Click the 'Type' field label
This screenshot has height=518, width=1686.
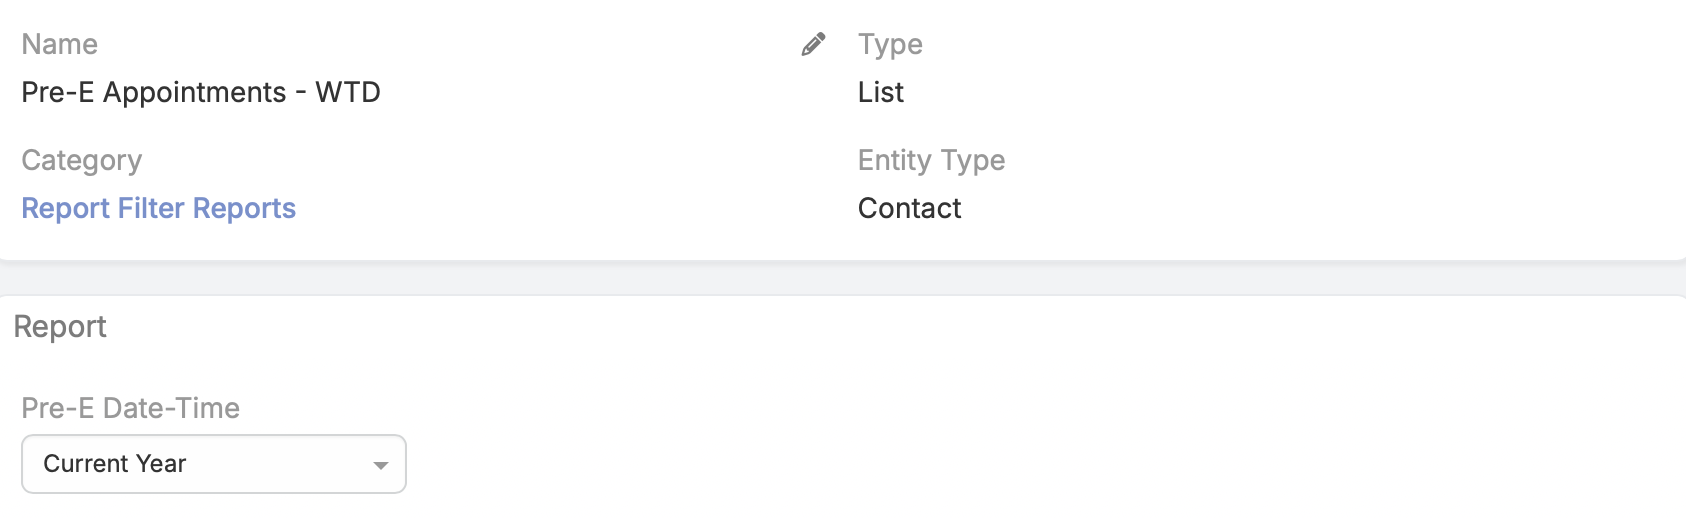point(890,44)
